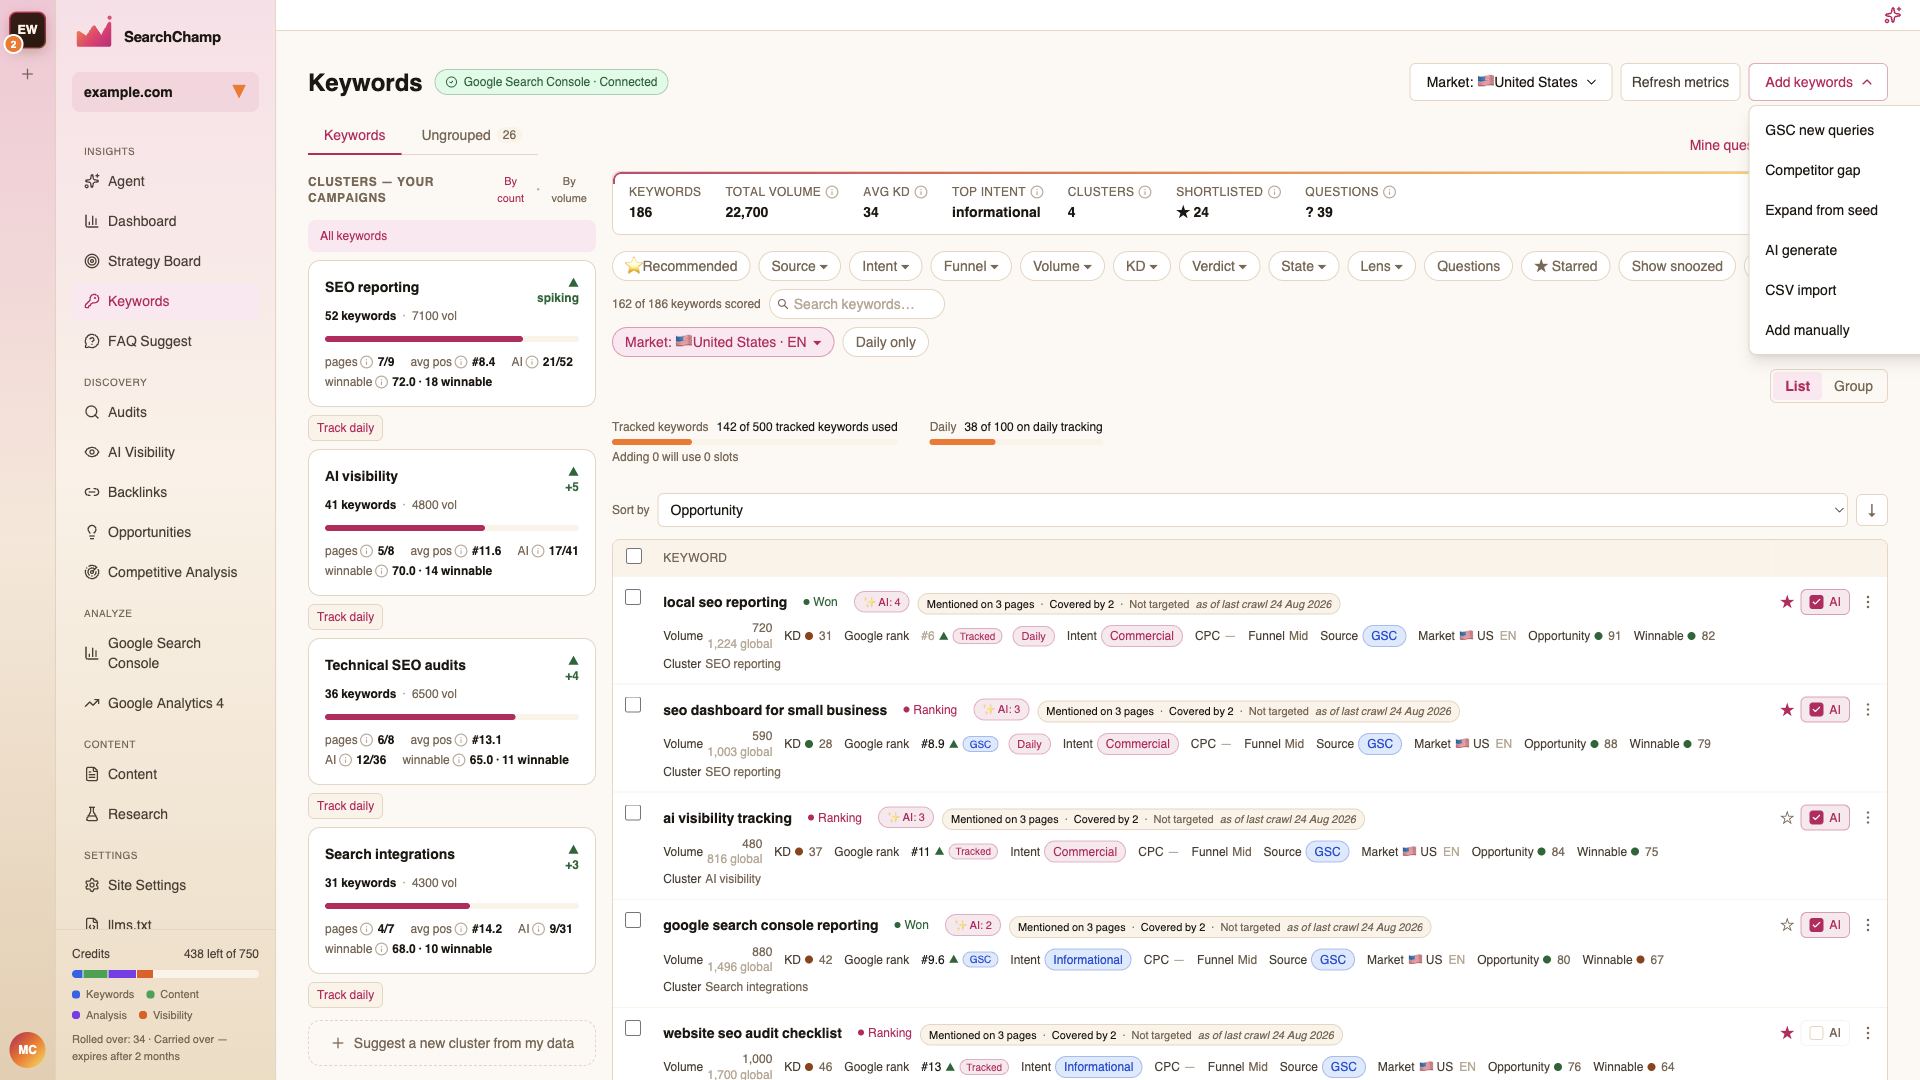This screenshot has height=1080, width=1920.
Task: Open Content document icon
Action: (x=92, y=774)
